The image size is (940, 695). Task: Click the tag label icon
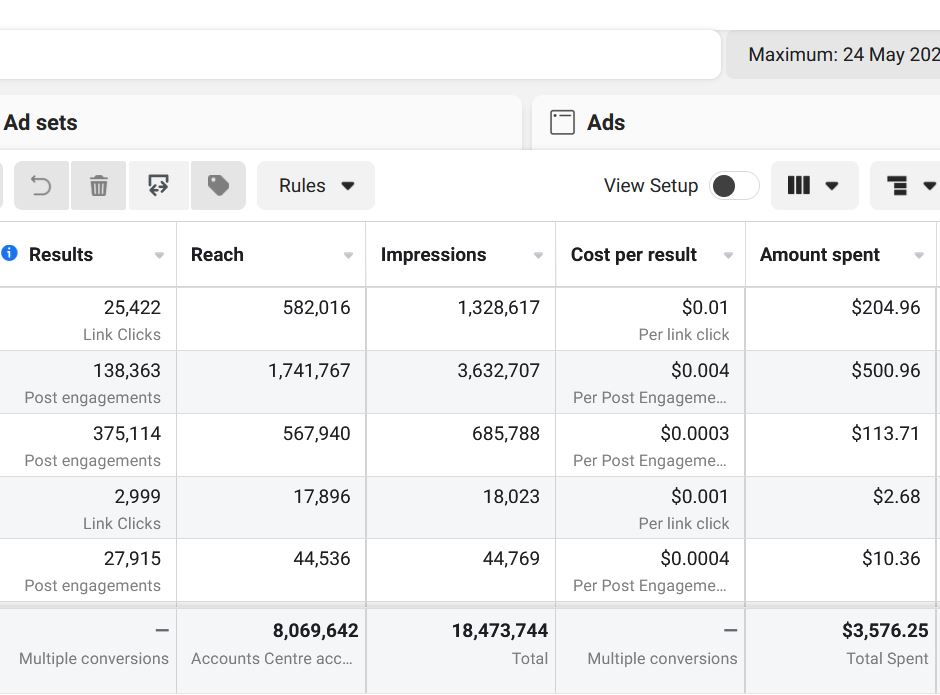(x=218, y=186)
